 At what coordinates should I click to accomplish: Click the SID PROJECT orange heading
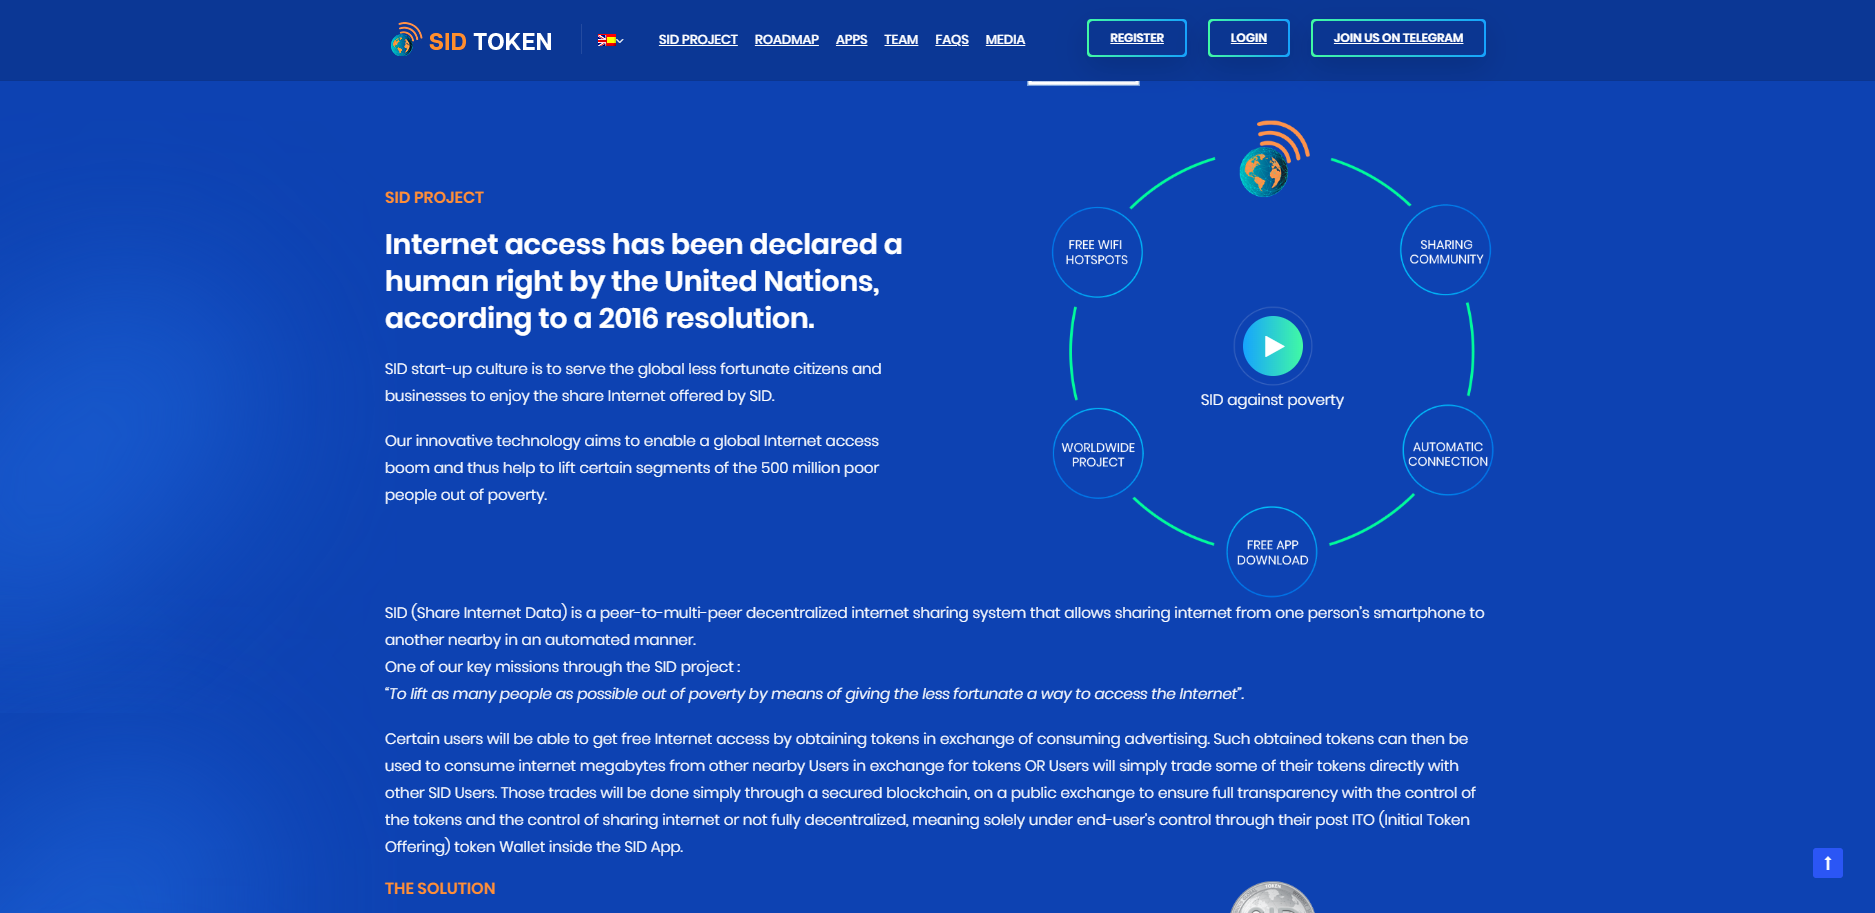point(434,198)
